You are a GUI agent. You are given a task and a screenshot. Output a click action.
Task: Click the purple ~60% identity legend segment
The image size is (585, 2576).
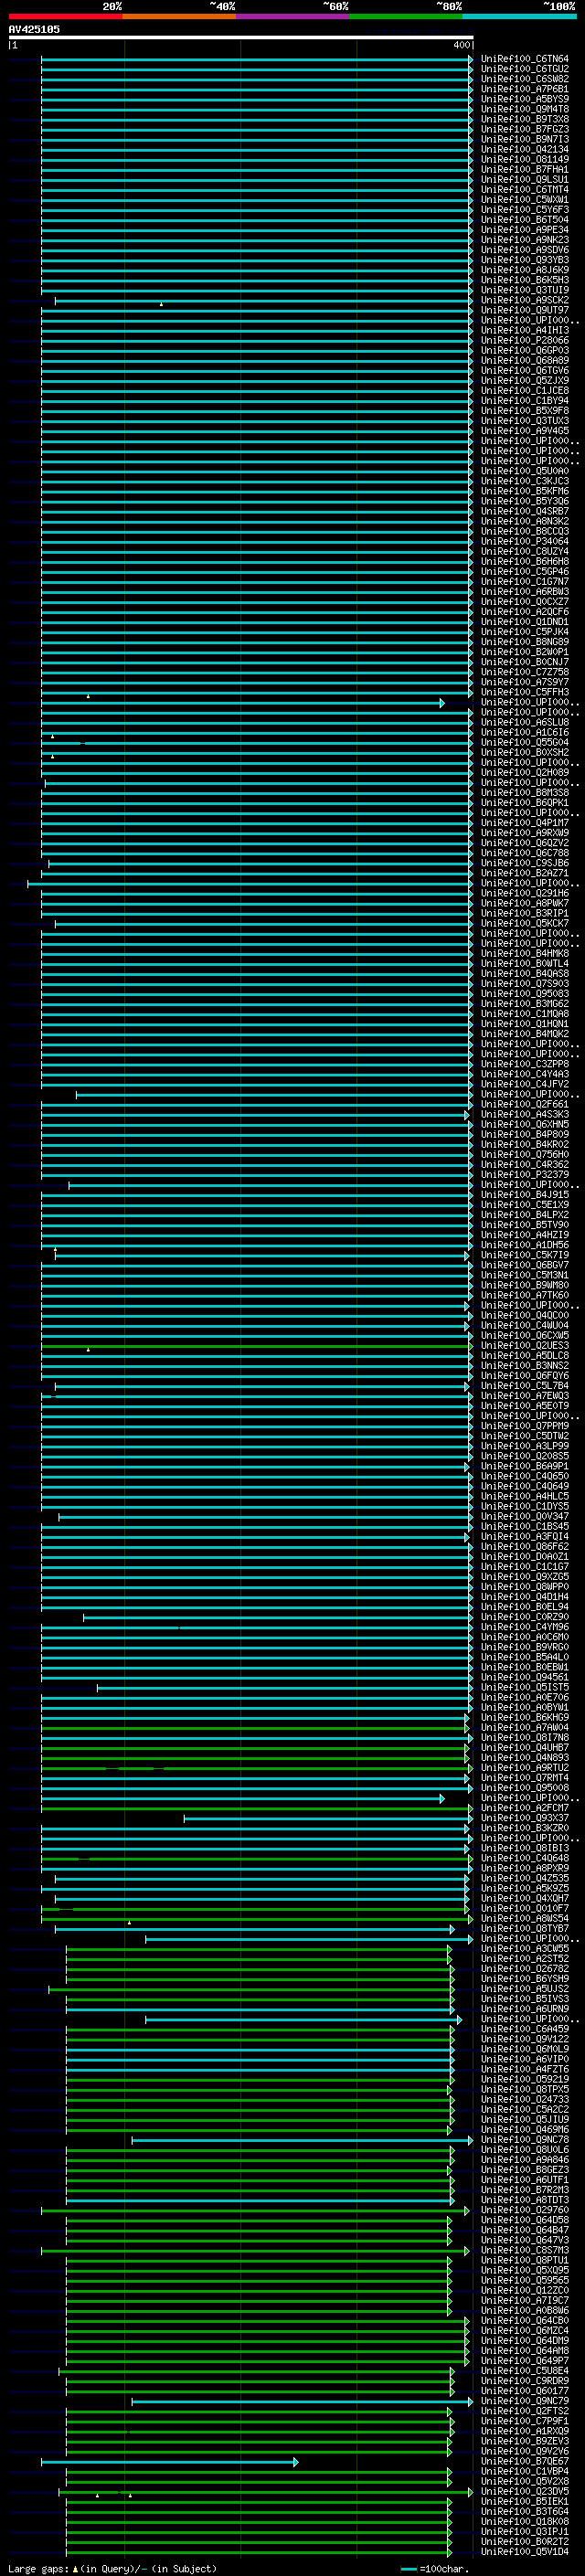click(293, 16)
